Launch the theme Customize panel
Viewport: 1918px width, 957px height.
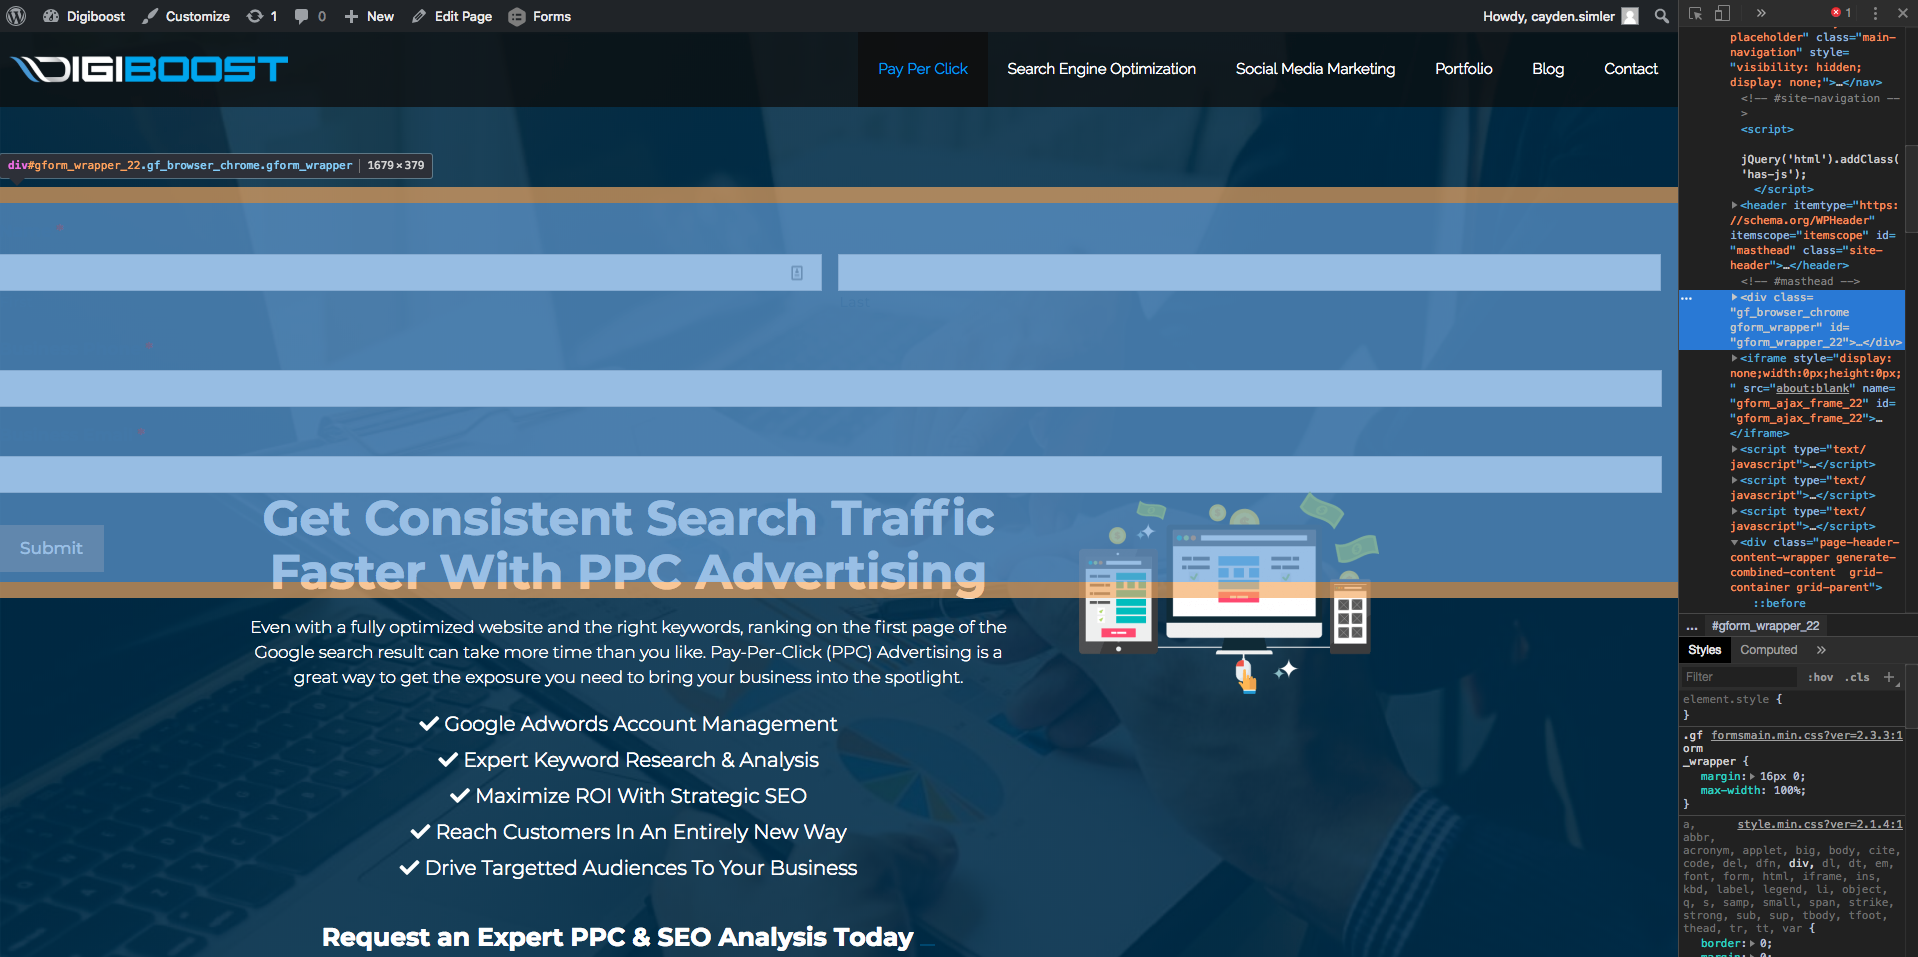point(186,16)
